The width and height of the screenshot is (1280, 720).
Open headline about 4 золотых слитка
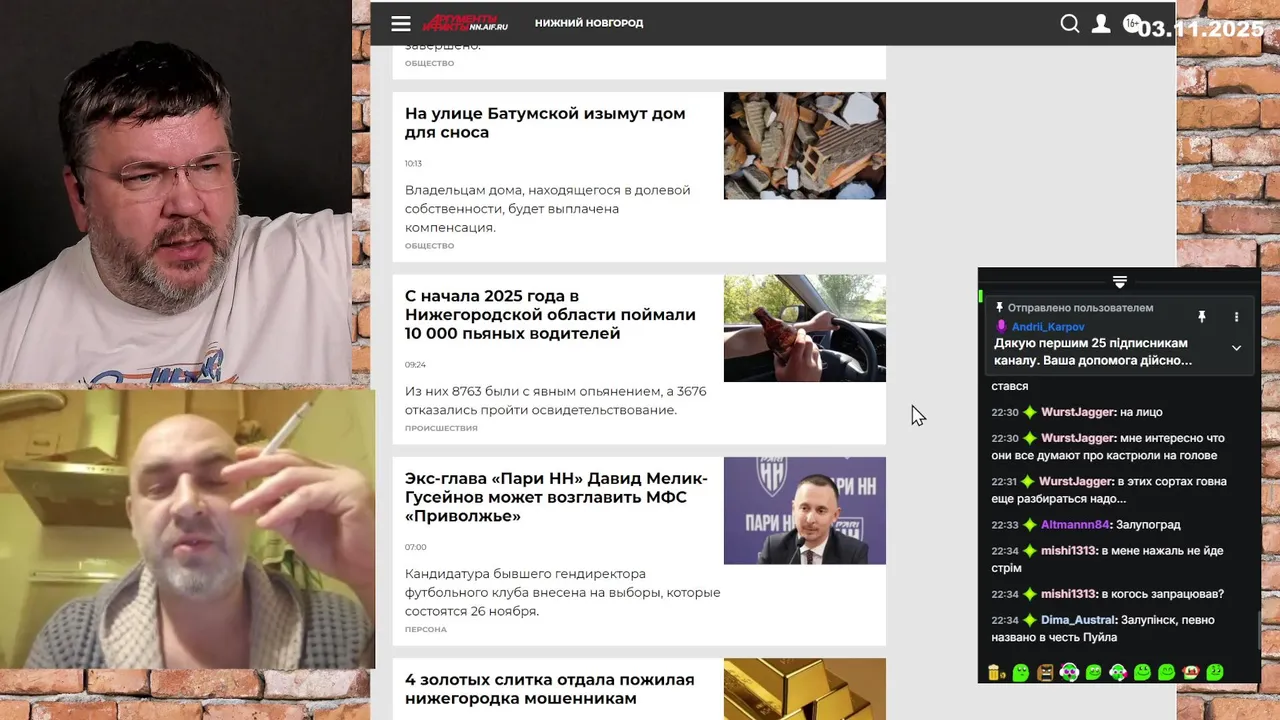[549, 689]
